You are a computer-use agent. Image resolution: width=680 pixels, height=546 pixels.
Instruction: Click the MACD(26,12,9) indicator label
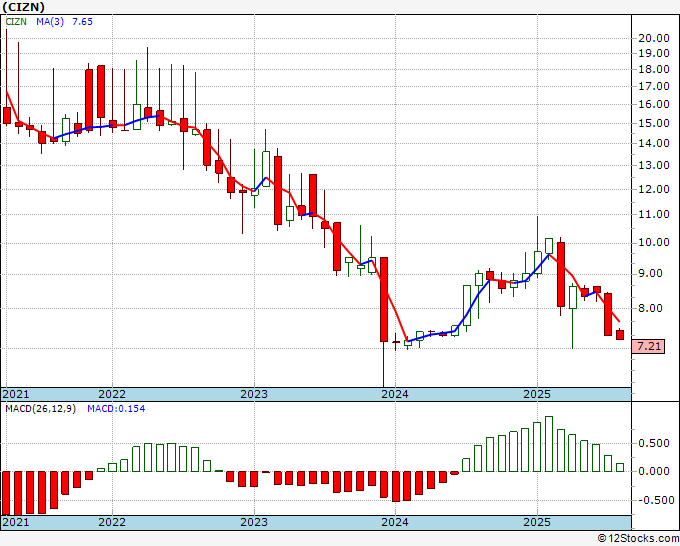tap(40, 409)
